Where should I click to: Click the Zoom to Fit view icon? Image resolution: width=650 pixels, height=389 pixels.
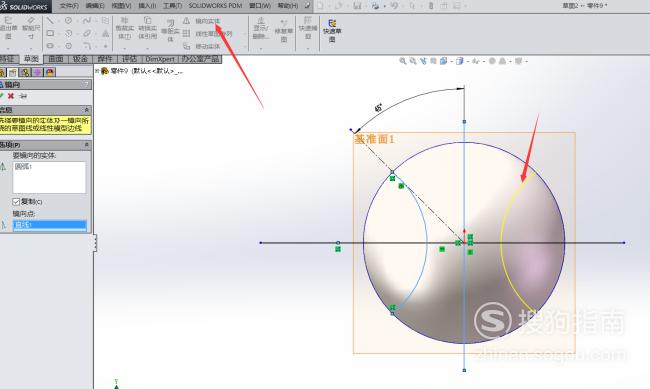click(x=403, y=61)
